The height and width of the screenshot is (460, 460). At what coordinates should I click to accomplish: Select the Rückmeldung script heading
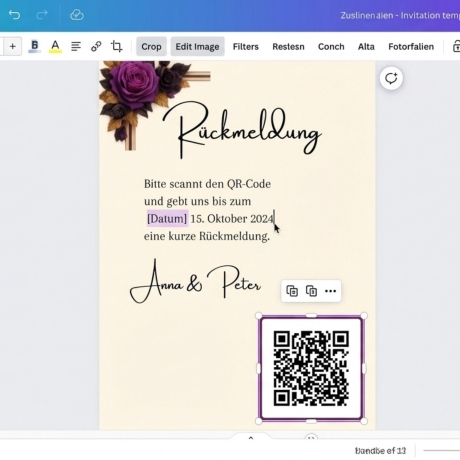[x=242, y=130]
